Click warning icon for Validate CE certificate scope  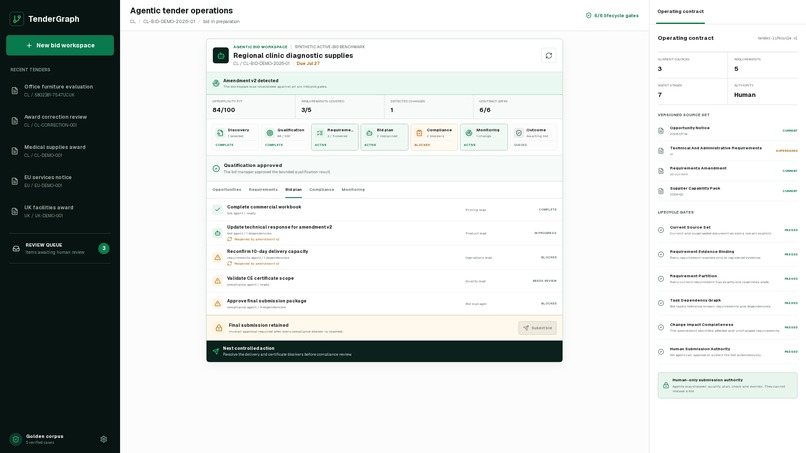pos(217,281)
